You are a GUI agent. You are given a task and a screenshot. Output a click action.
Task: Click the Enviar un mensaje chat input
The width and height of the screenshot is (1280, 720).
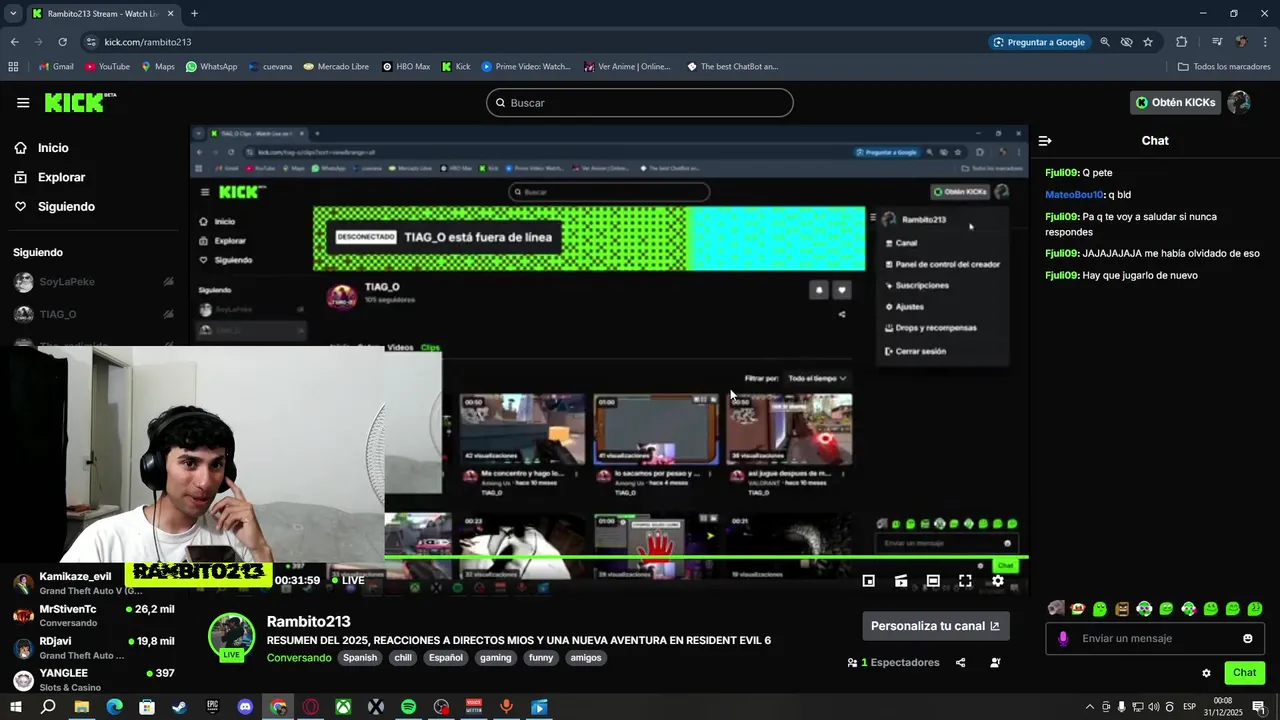click(1155, 638)
